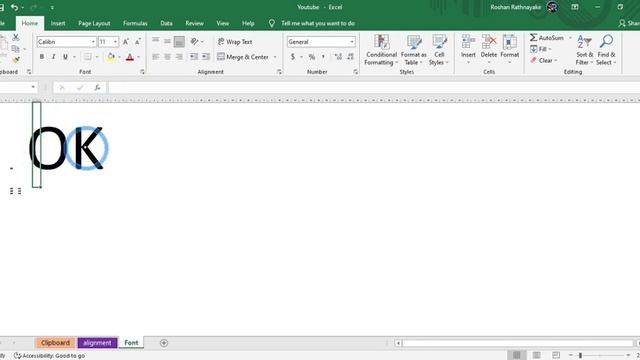Click the Insert Function fx icon
The image size is (640, 360).
[x=97, y=87]
